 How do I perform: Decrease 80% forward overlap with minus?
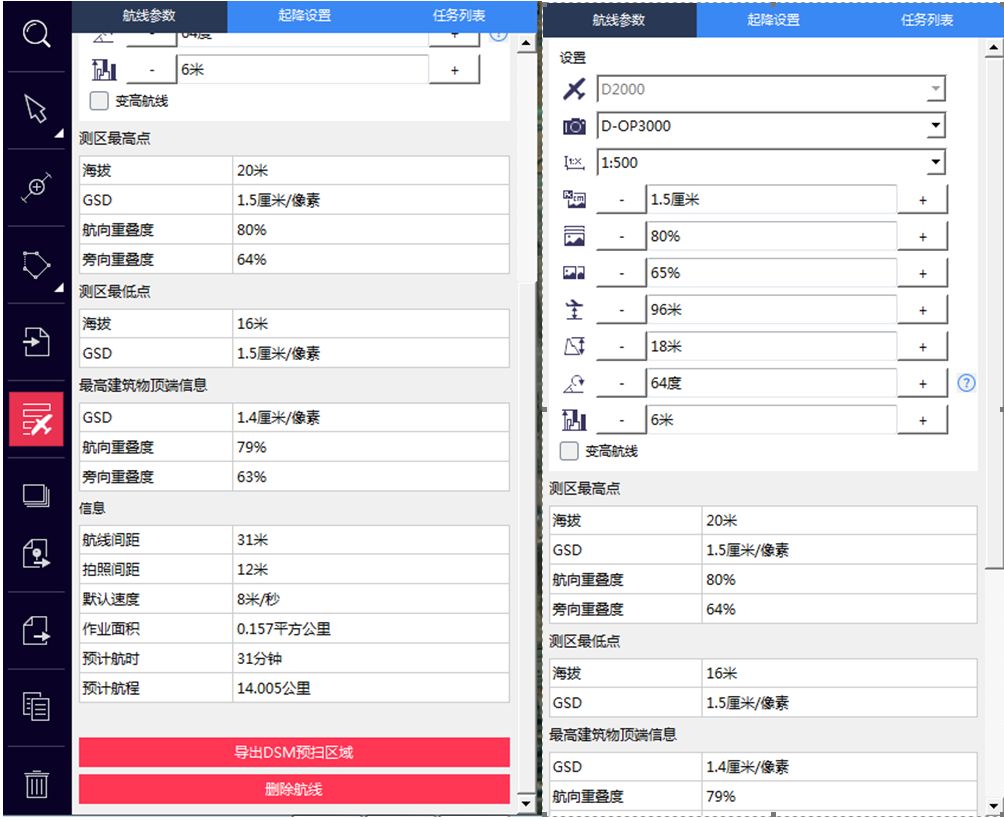[x=621, y=236]
